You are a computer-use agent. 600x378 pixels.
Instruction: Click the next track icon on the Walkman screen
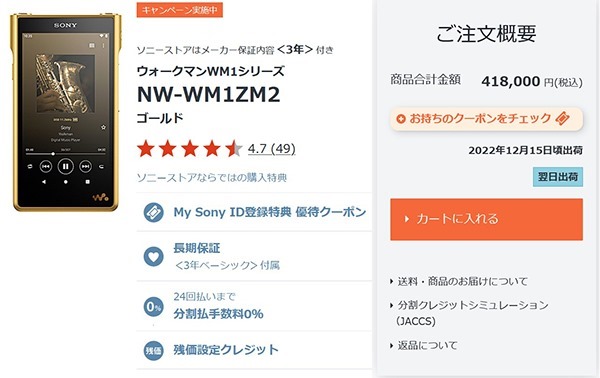click(85, 166)
